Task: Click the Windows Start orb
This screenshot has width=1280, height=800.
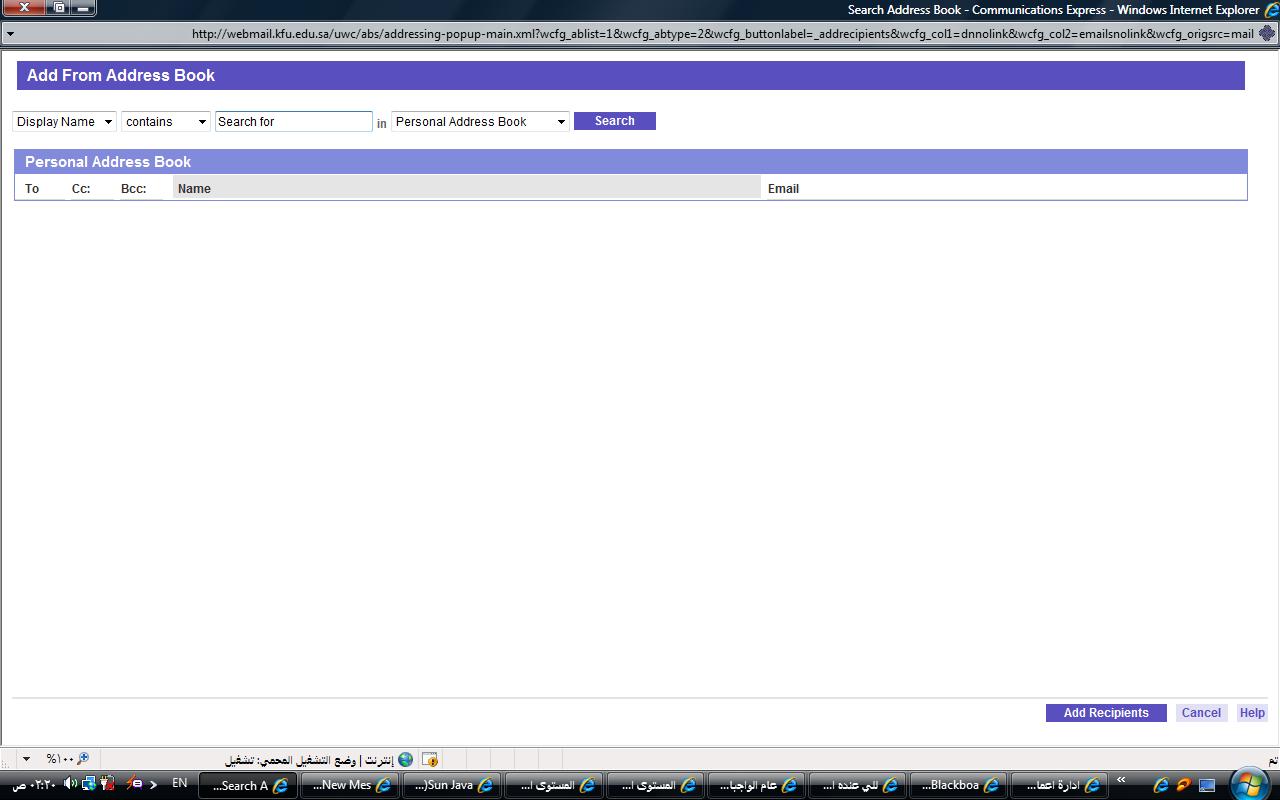Action: 1249,784
